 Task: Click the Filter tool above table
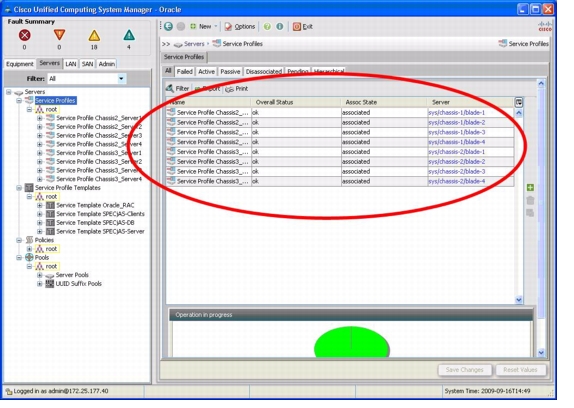coord(178,88)
